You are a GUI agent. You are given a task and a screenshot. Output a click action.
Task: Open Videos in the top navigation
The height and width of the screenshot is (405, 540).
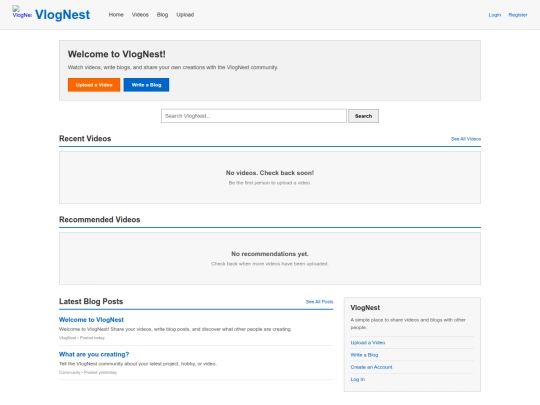pos(140,15)
